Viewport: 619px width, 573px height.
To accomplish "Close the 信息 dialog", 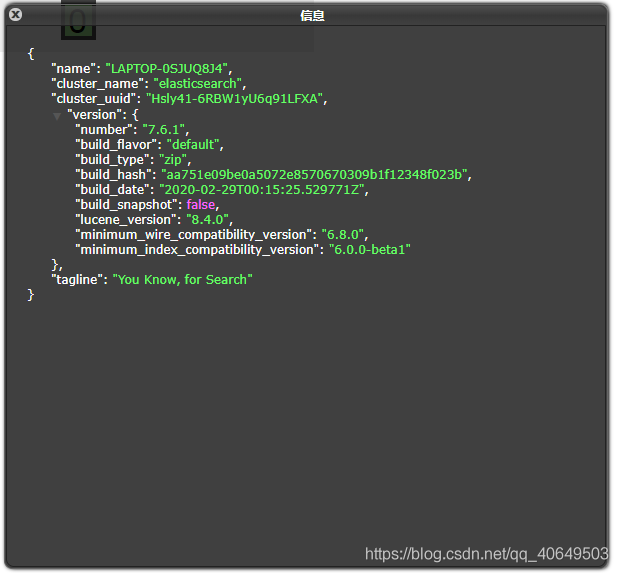I will (15, 15).
